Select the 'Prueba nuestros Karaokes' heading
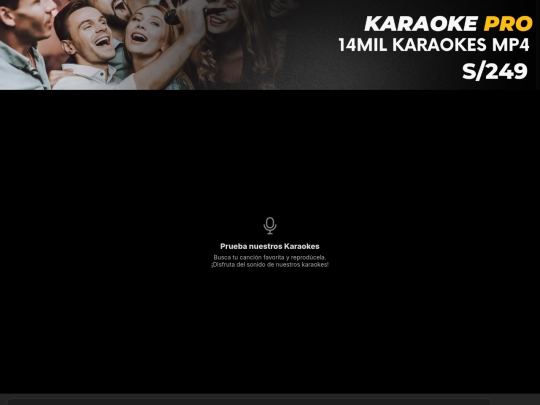The width and height of the screenshot is (540, 405). (x=270, y=246)
